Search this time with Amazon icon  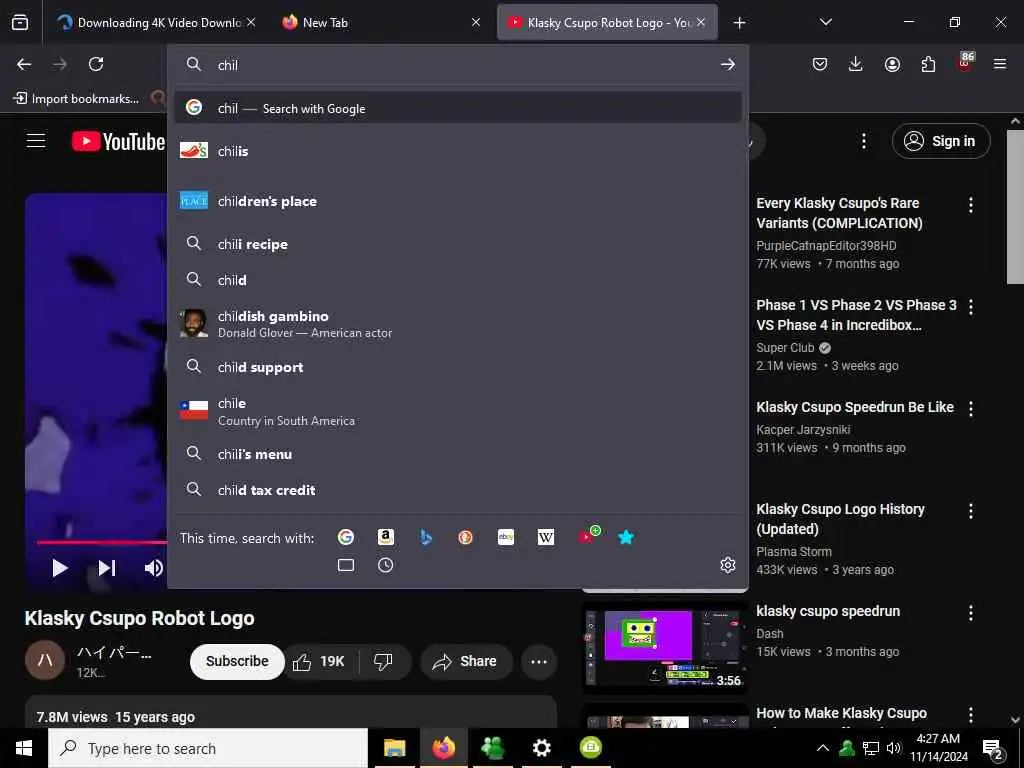point(386,537)
